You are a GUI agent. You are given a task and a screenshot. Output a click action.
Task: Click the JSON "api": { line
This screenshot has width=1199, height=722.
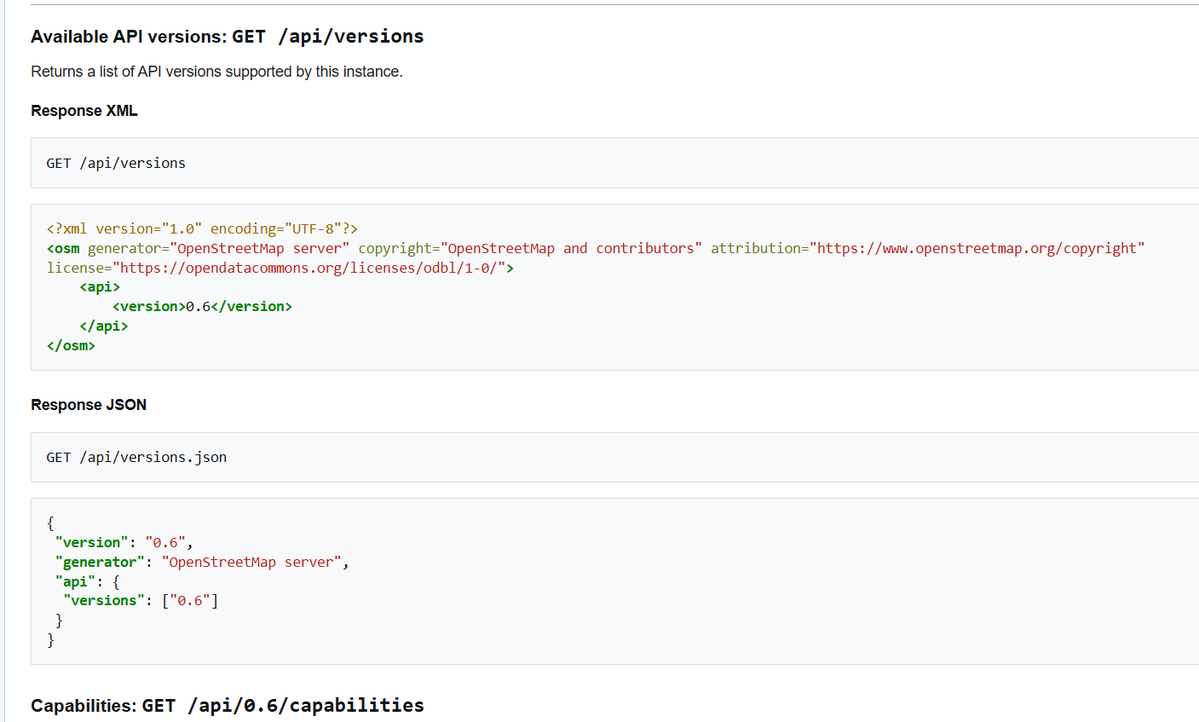pos(87,582)
